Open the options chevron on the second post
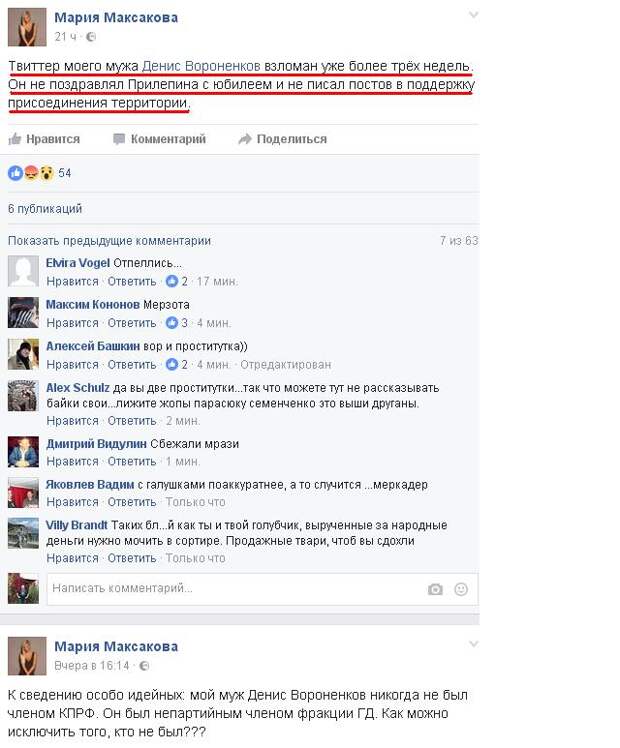This screenshot has width=620, height=748. 473,644
